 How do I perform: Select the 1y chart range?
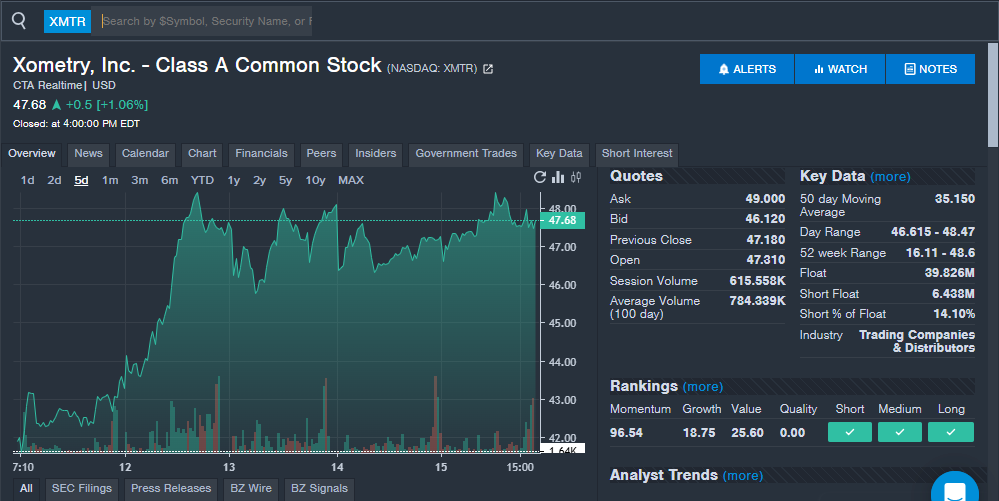tap(234, 180)
